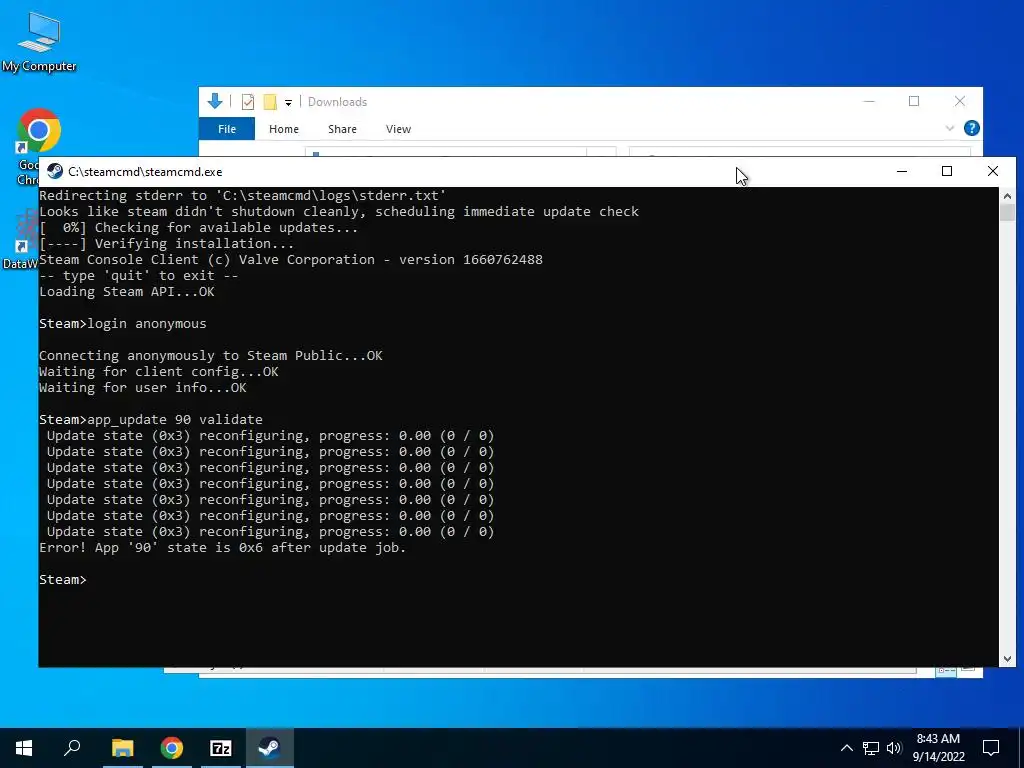Open the network tray icon
Screen dimensions: 1024x768
pyautogui.click(x=871, y=748)
